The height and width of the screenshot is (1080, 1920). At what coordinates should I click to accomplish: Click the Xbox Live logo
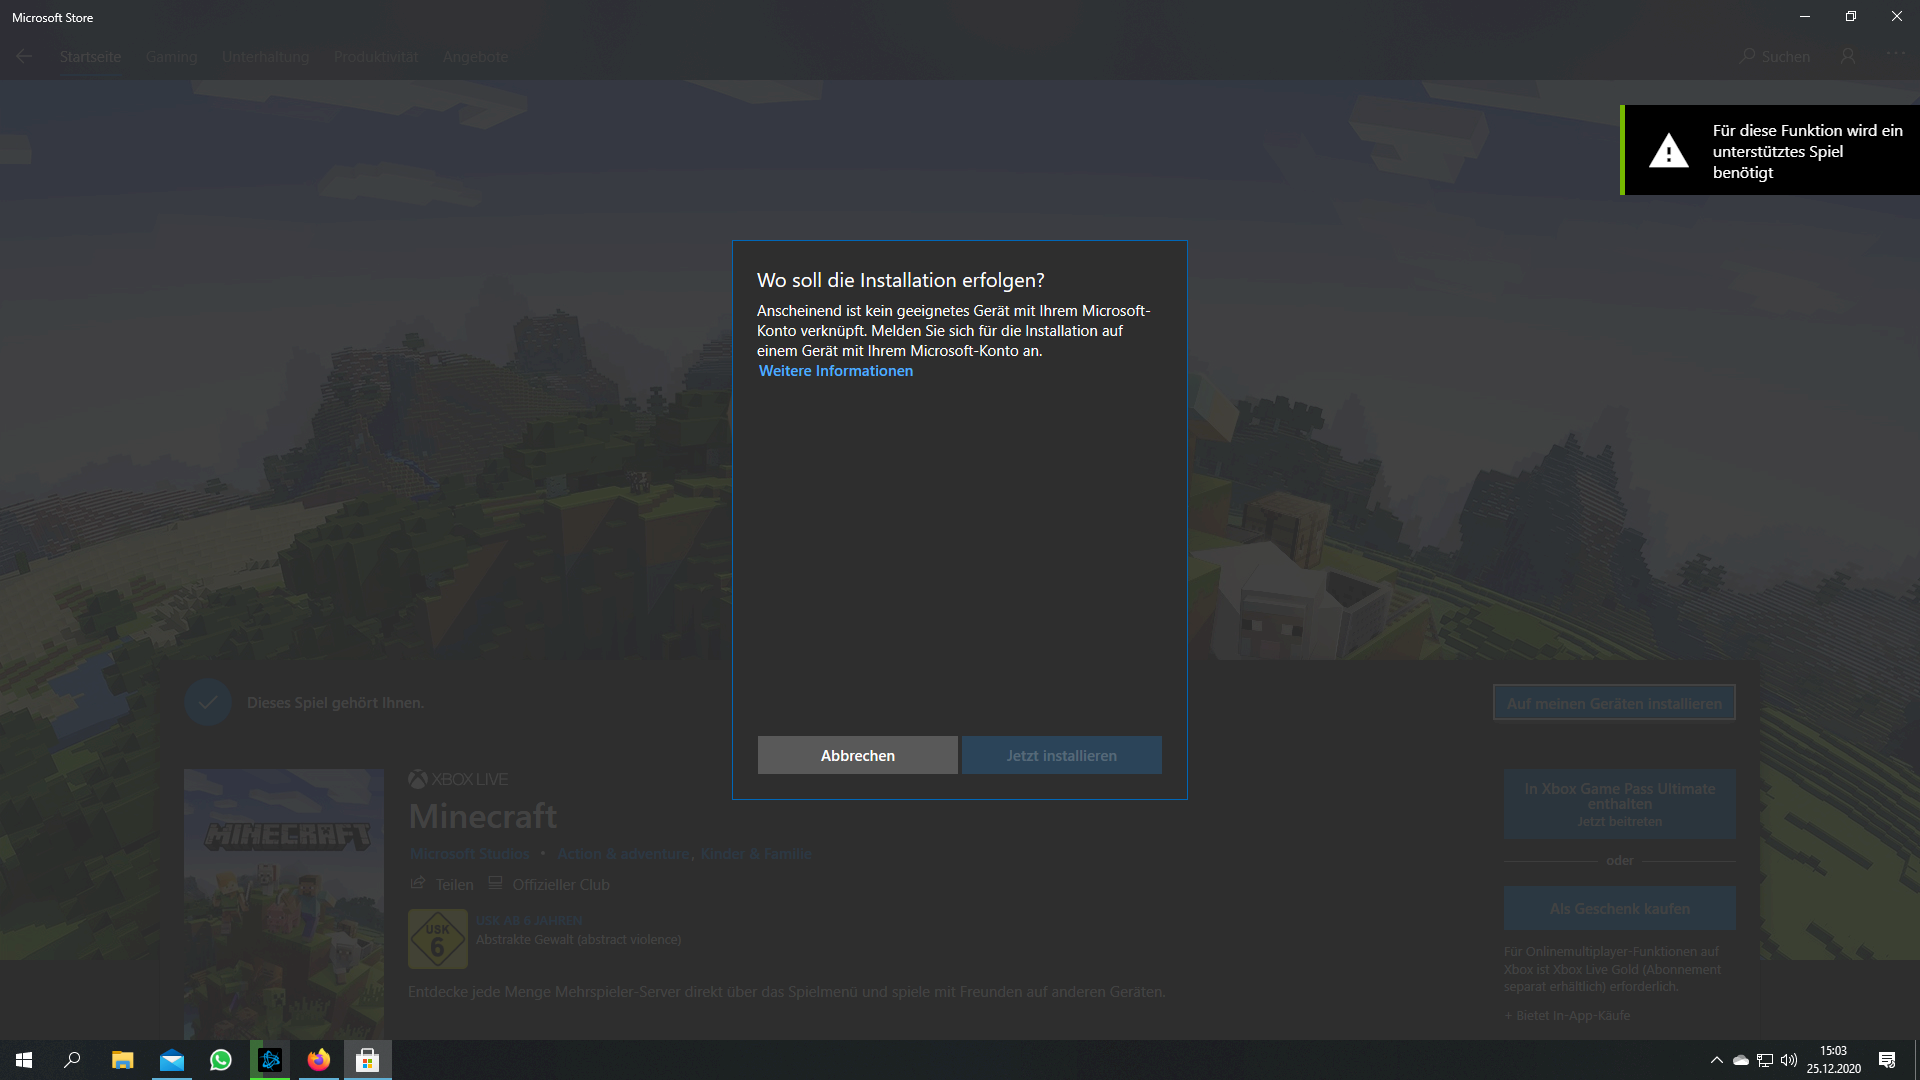[459, 779]
